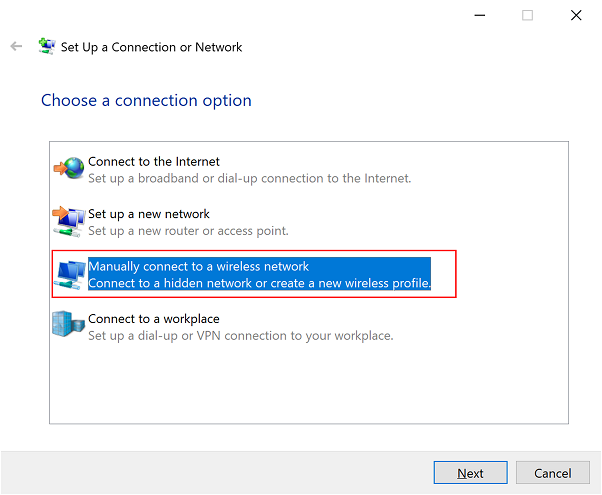Screen dimensions: 602x495
Task: Pick "Manually connect to a wireless network" title
Action: click(x=199, y=266)
